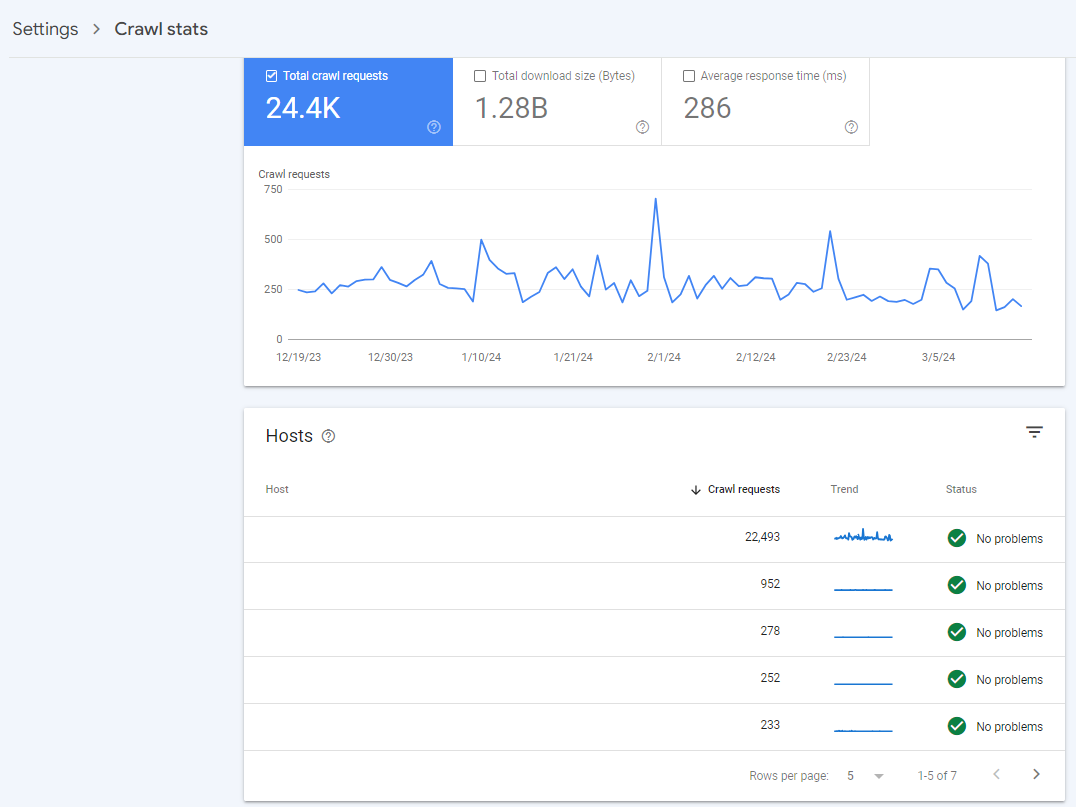Open help tooltip for Total download size

pyautogui.click(x=642, y=128)
